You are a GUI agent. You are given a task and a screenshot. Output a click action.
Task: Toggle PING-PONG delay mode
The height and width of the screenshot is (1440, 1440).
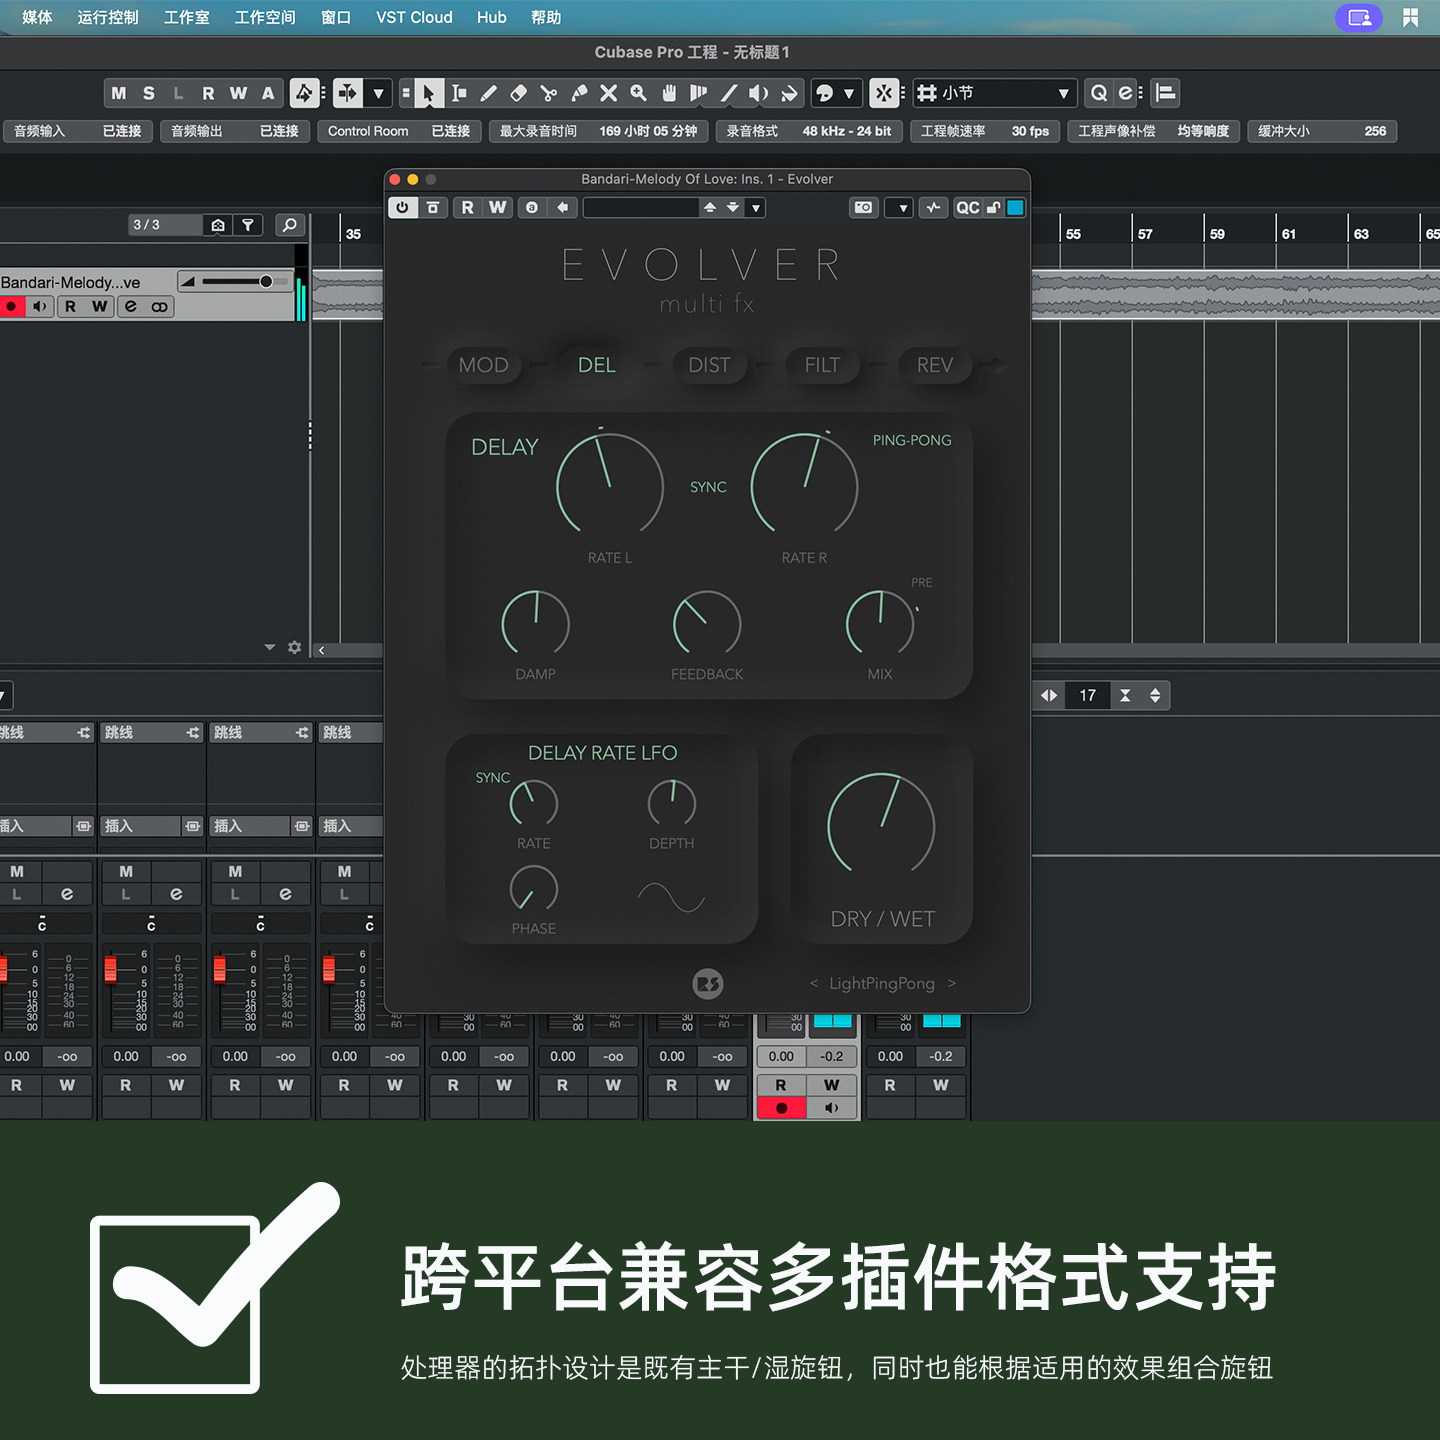pyautogui.click(x=912, y=440)
